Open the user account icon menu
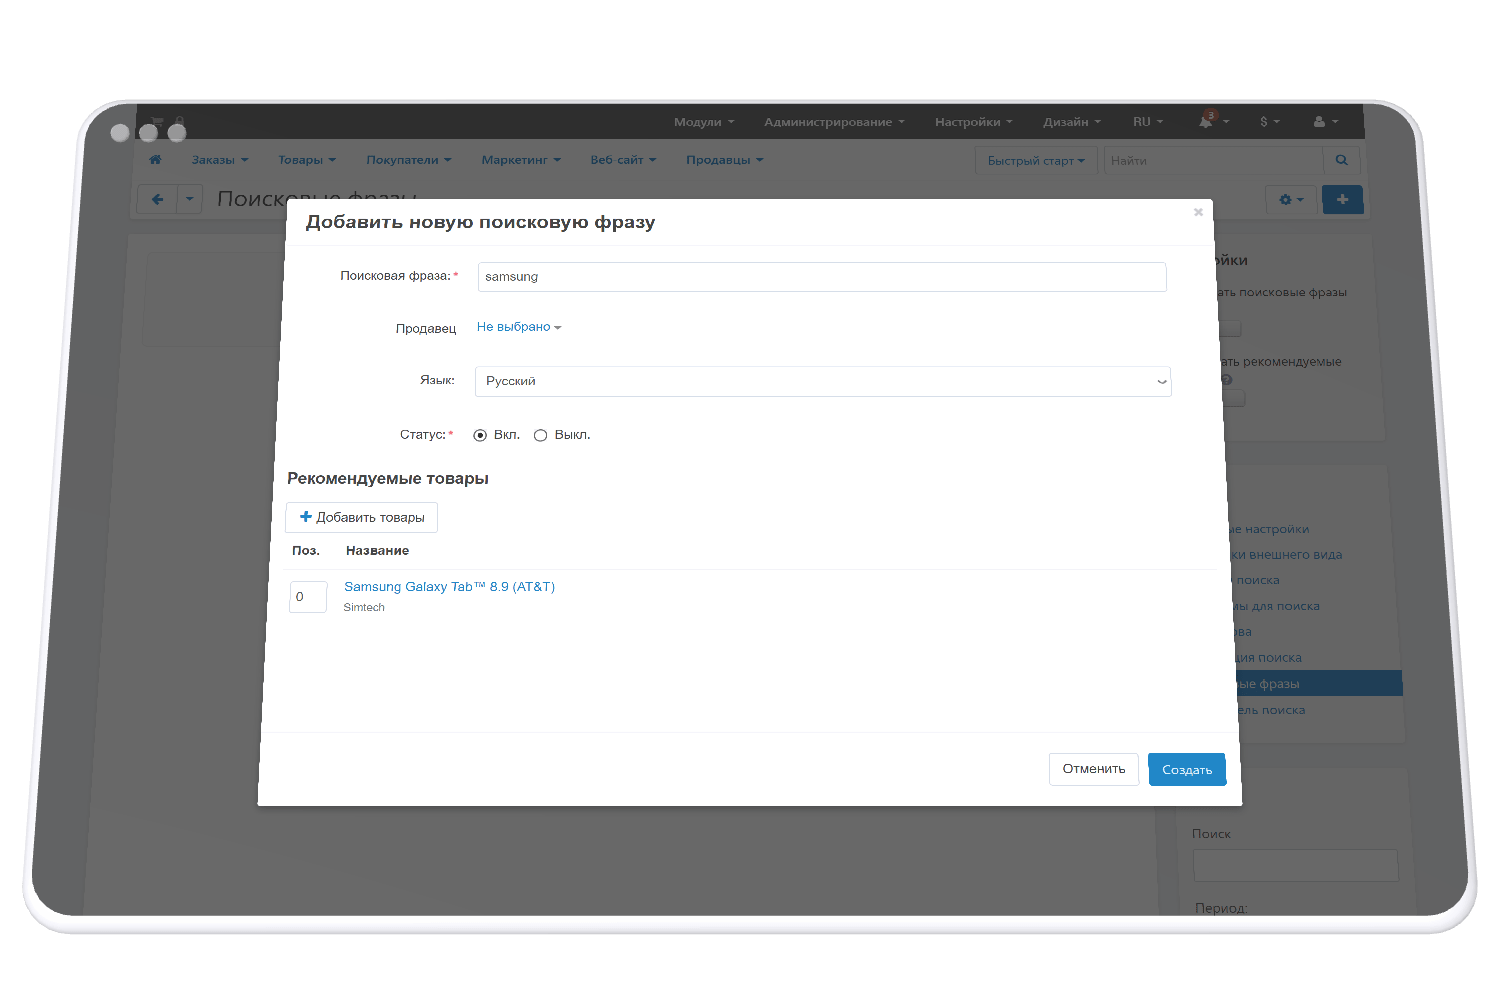Image resolution: width=1500 pixels, height=1000 pixels. [x=1325, y=121]
